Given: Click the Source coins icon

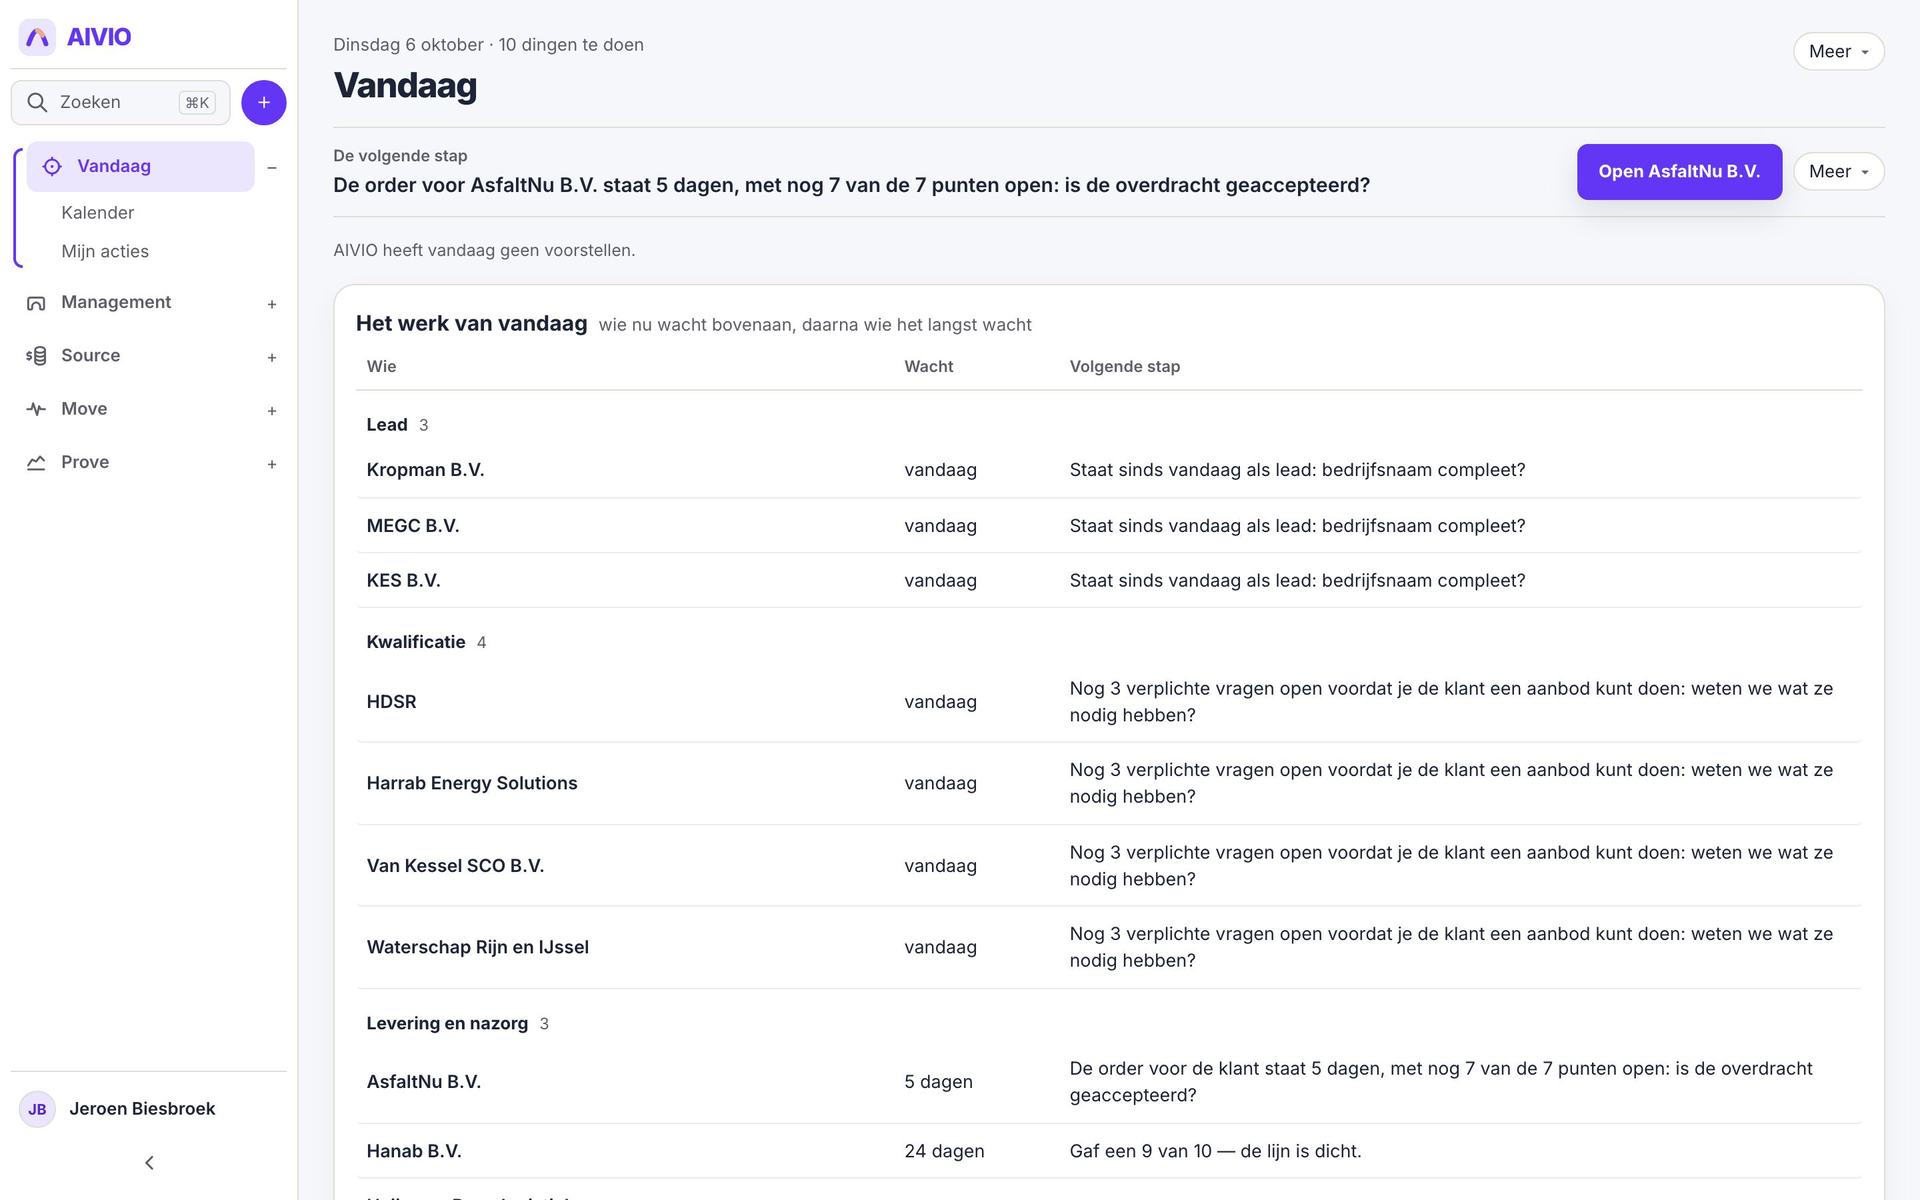Looking at the screenshot, I should point(36,356).
